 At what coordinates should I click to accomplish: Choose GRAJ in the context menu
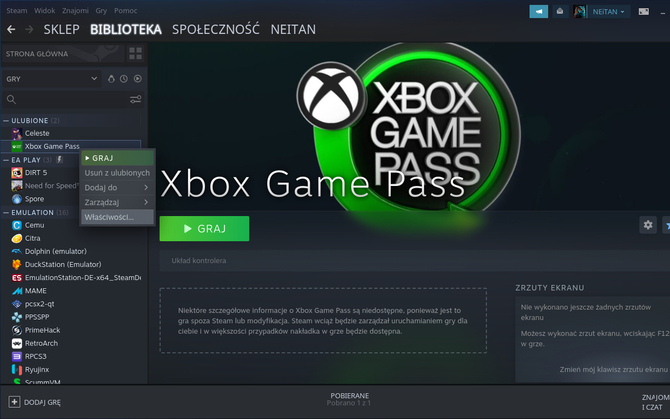(117, 158)
